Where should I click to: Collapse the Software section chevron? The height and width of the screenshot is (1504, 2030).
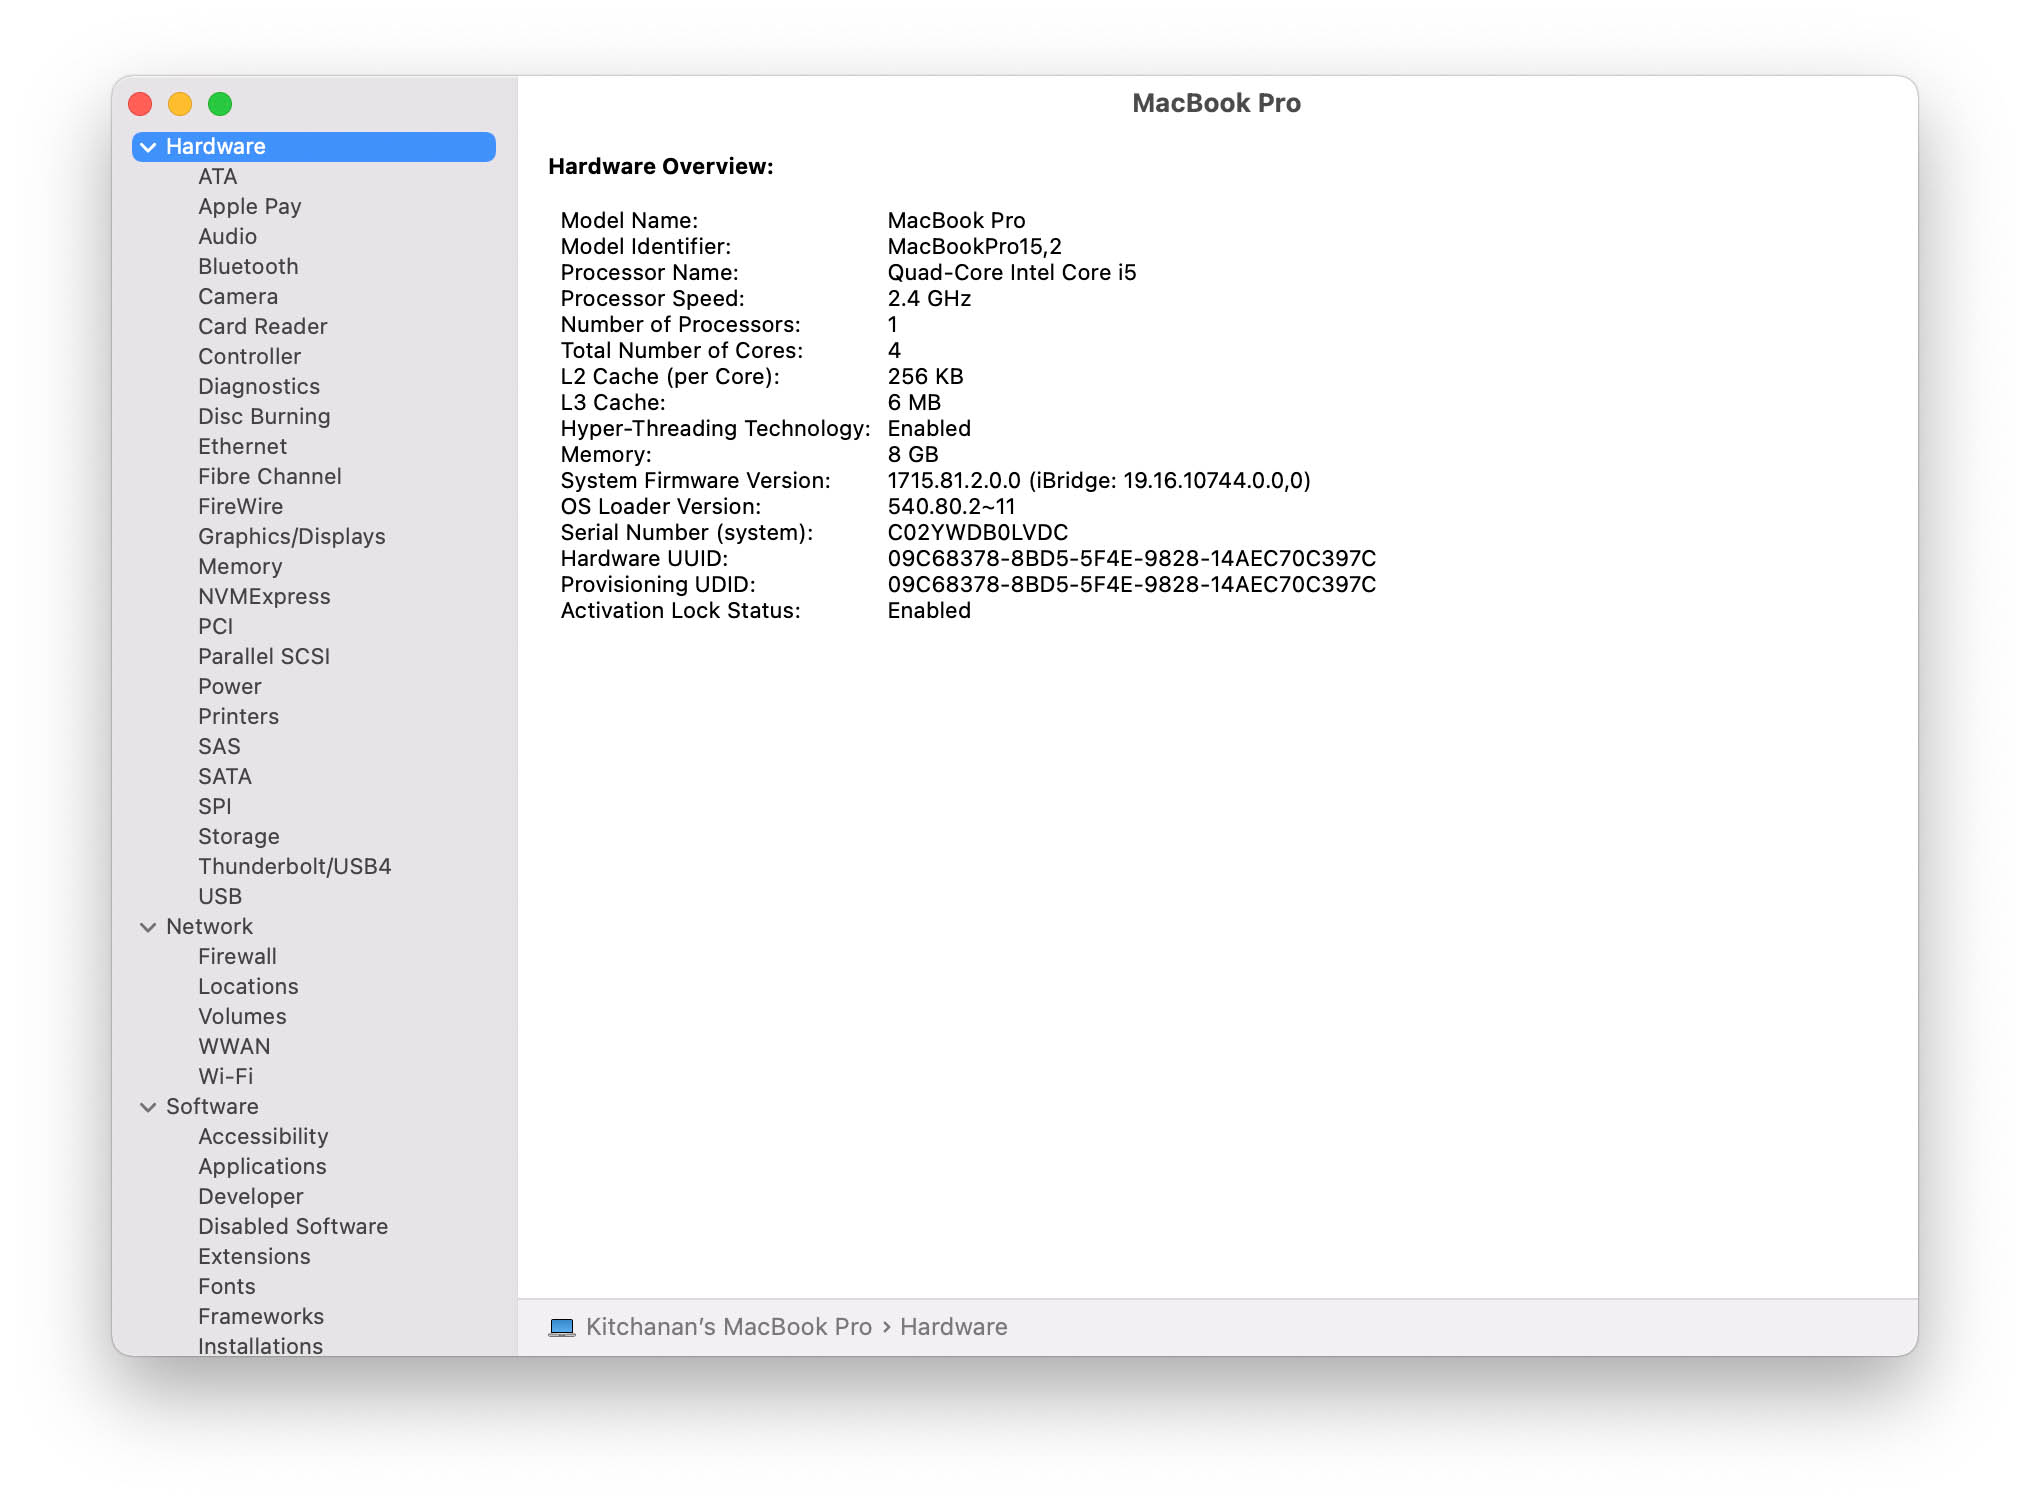coord(148,1107)
